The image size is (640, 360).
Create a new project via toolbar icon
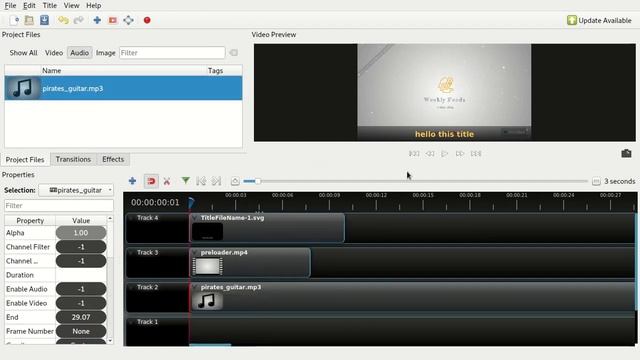click(x=14, y=20)
